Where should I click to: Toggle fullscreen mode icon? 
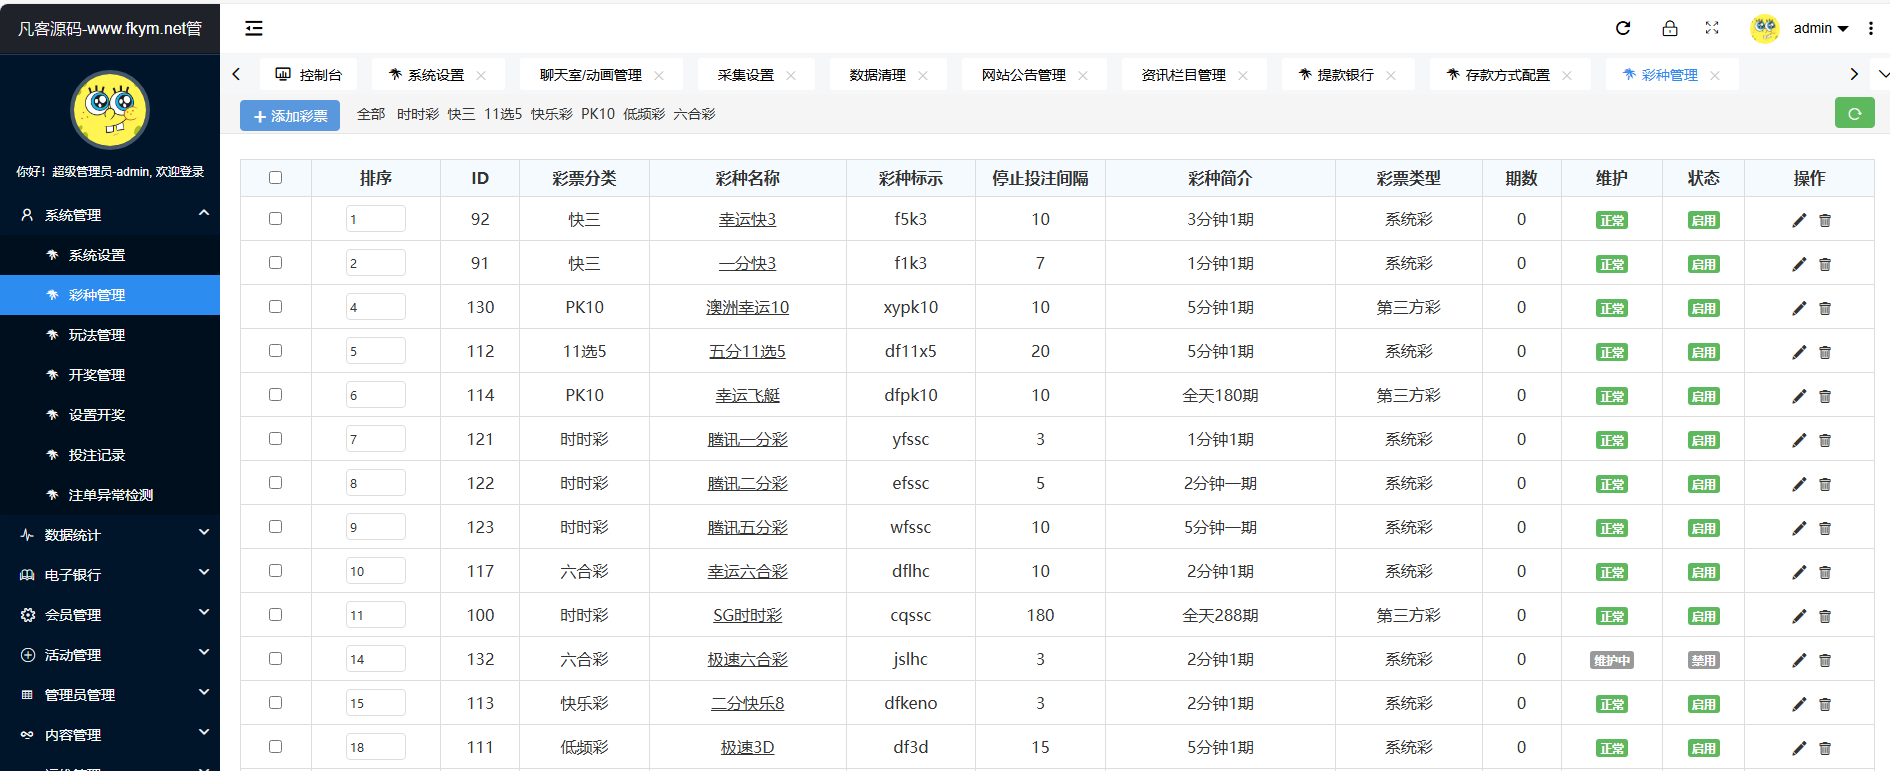1712,28
